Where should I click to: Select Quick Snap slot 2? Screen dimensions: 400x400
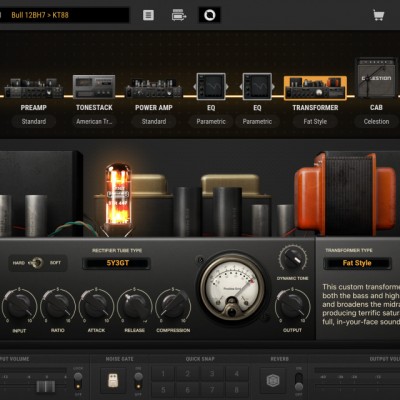tap(188, 374)
